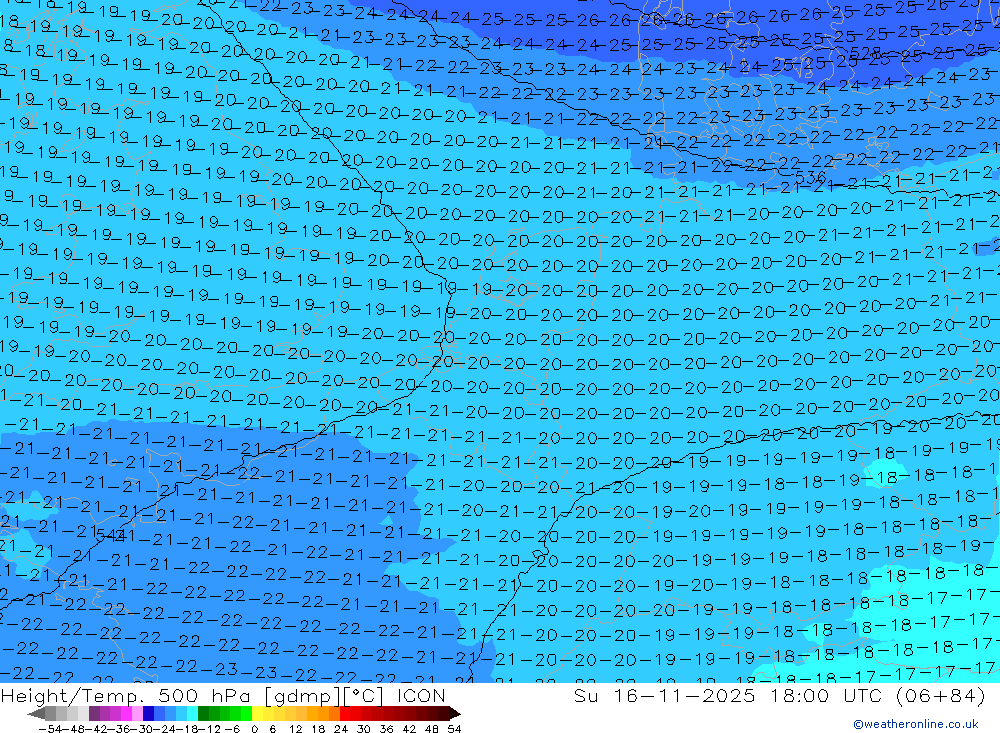Click the '536' height contour label

[x=810, y=176]
